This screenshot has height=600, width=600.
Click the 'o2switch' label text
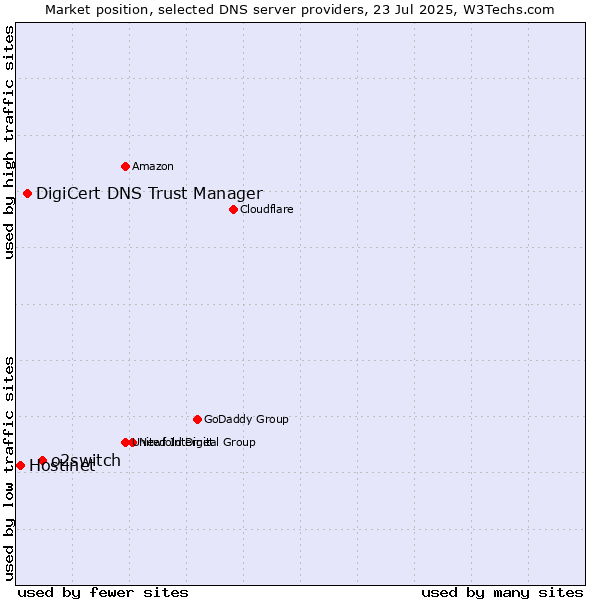coord(86,460)
